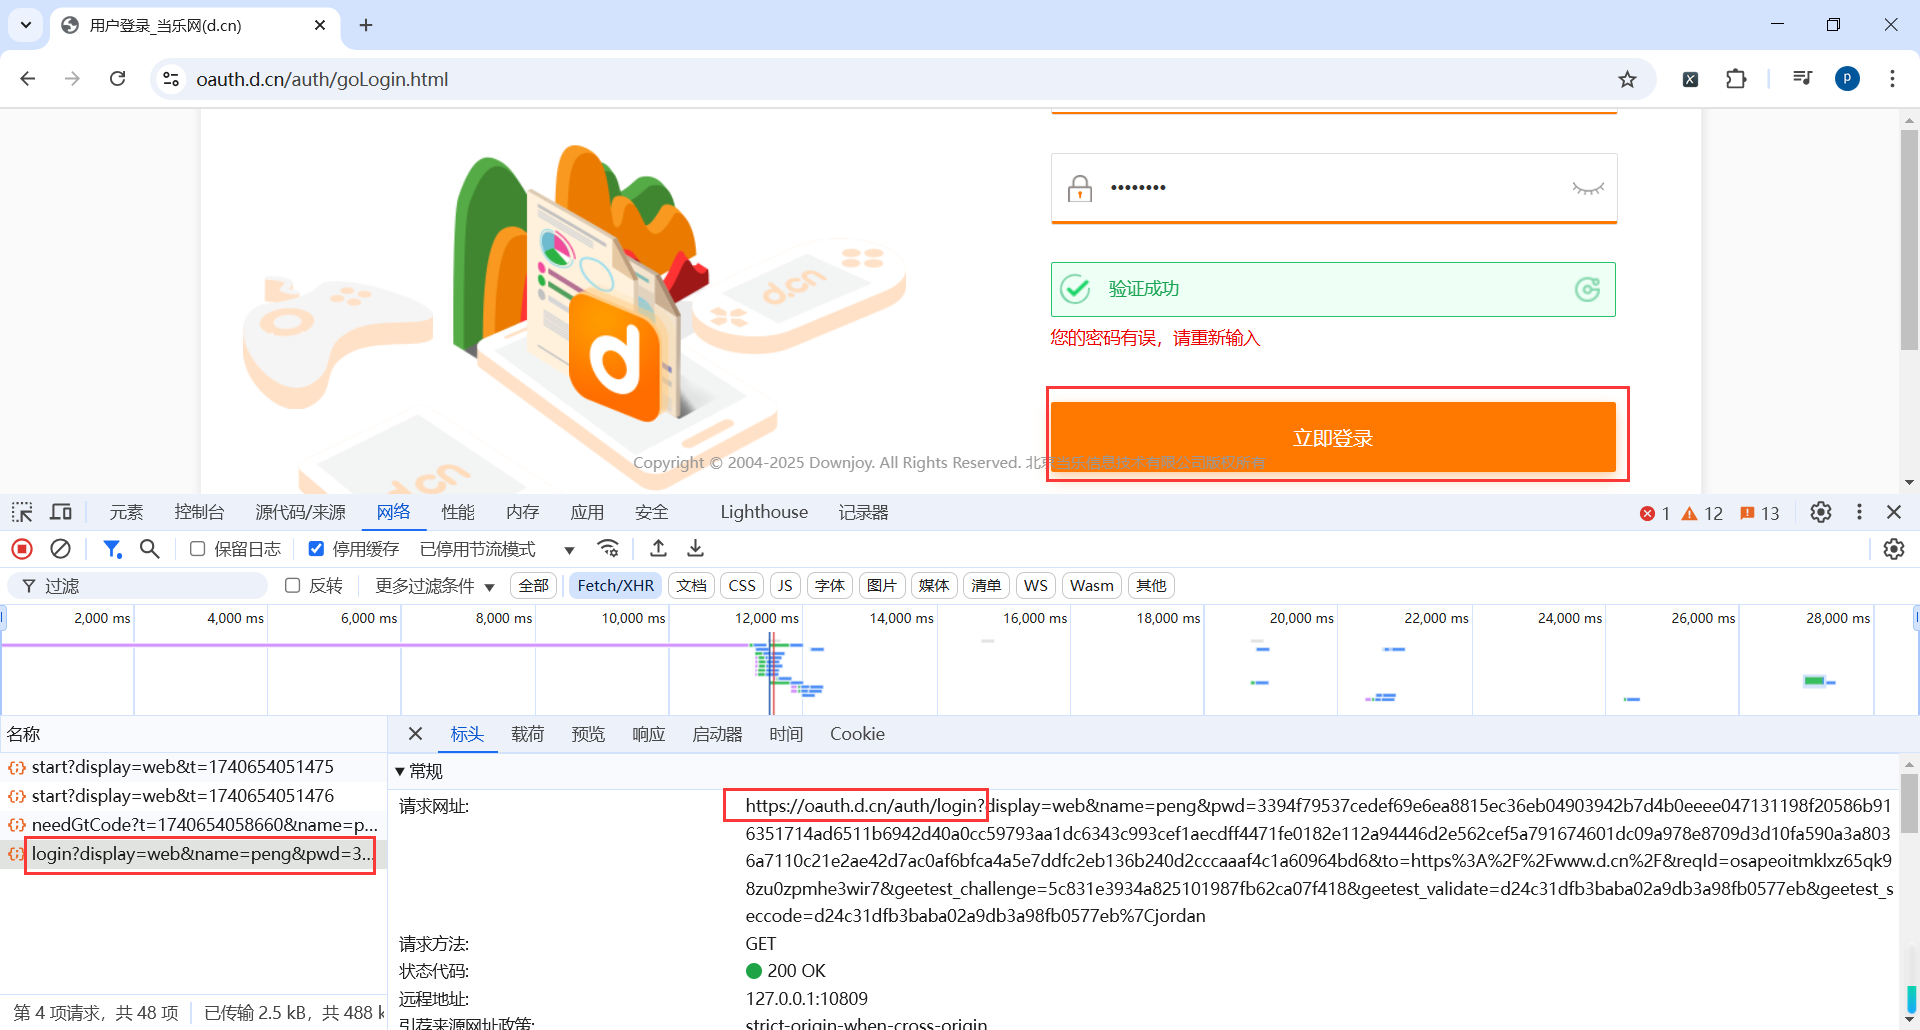Open the Cookie tab
This screenshot has height=1030, width=1920.
857,734
